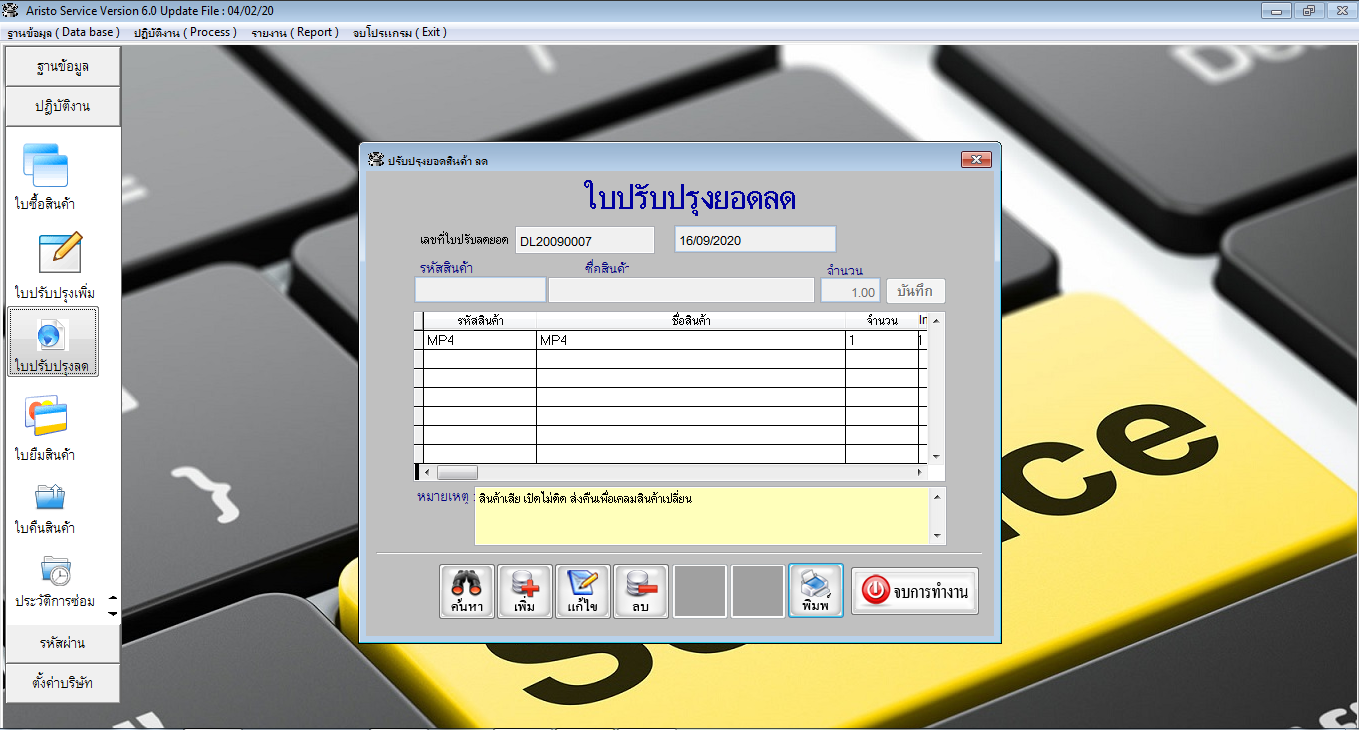Viewport: 1359px width, 730px height.
Task: Expand the ปฏิบัติงาน sidebar section
Action: pyautogui.click(x=63, y=106)
